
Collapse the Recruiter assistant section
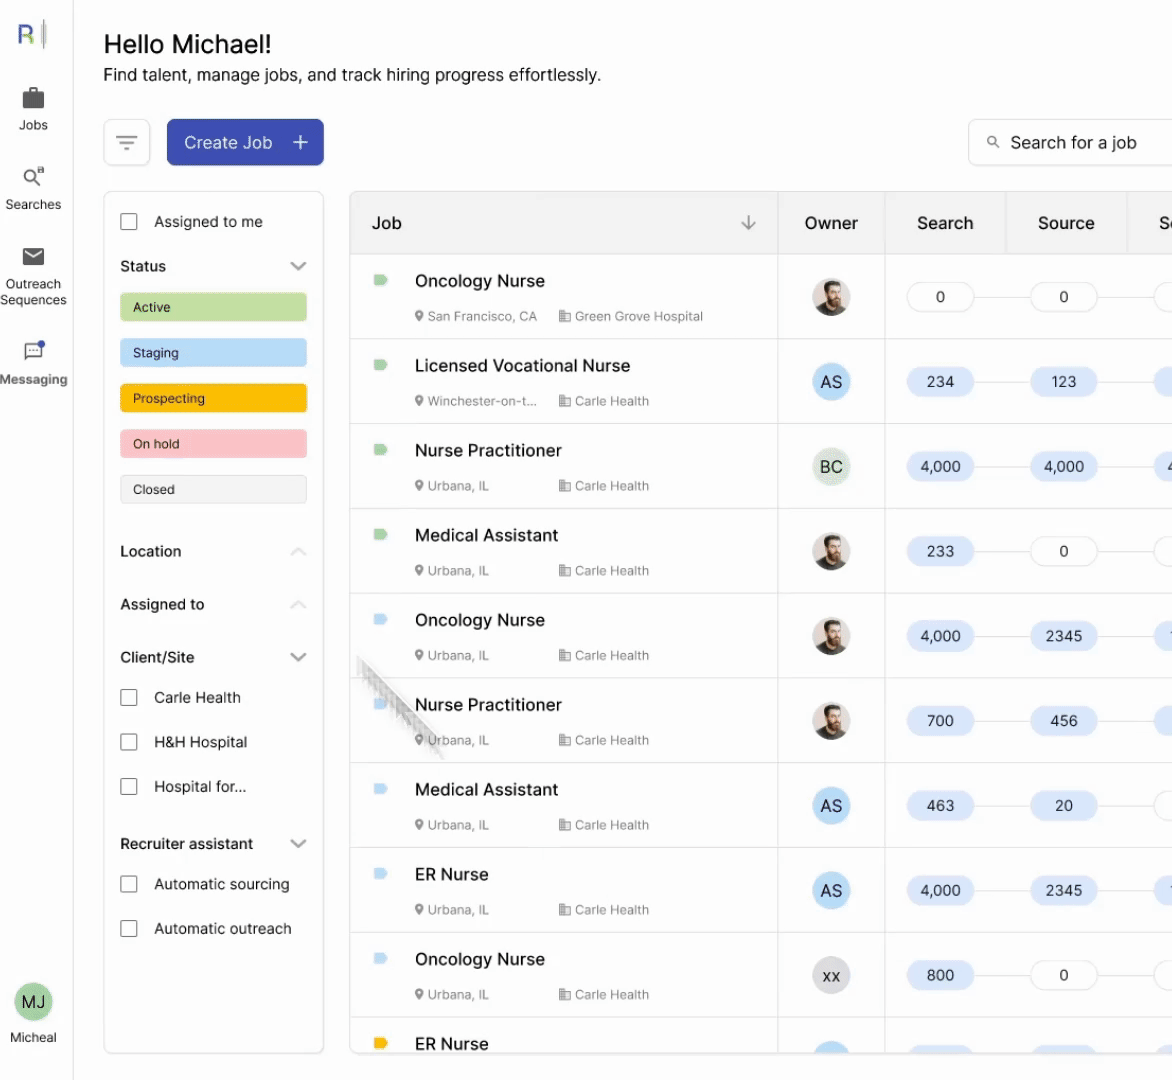pos(298,843)
